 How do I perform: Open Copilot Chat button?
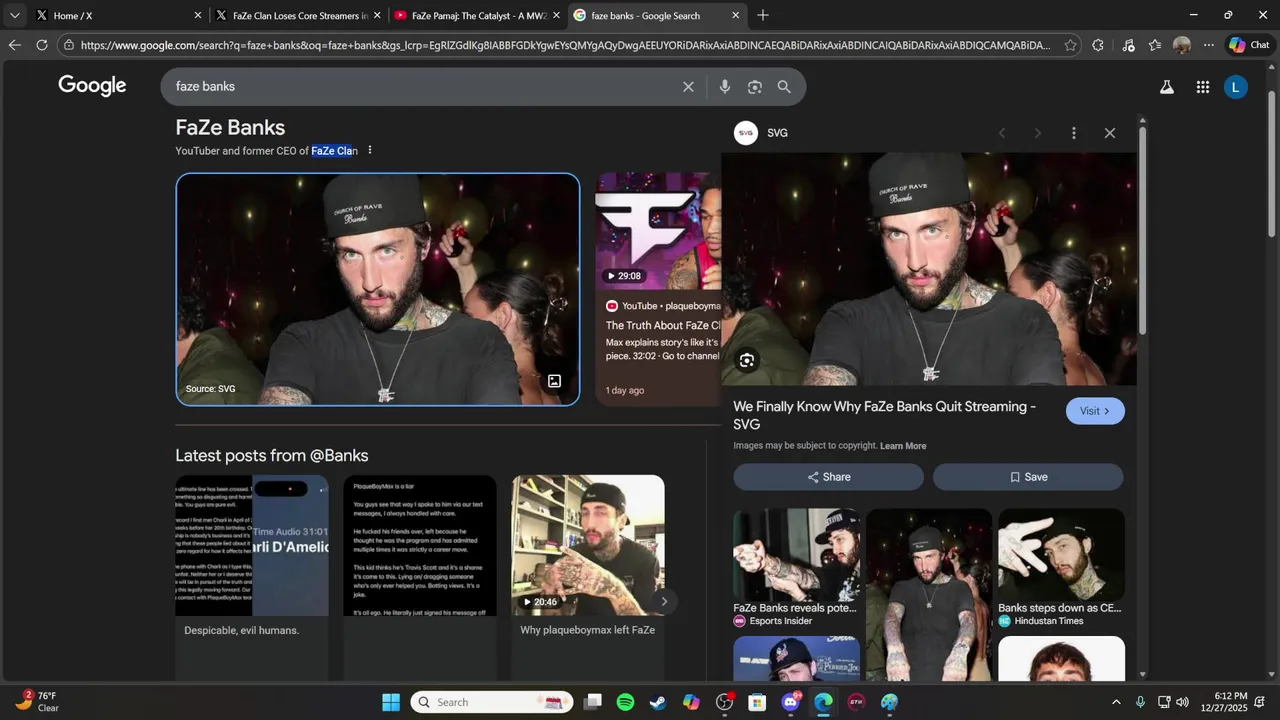(x=1249, y=45)
